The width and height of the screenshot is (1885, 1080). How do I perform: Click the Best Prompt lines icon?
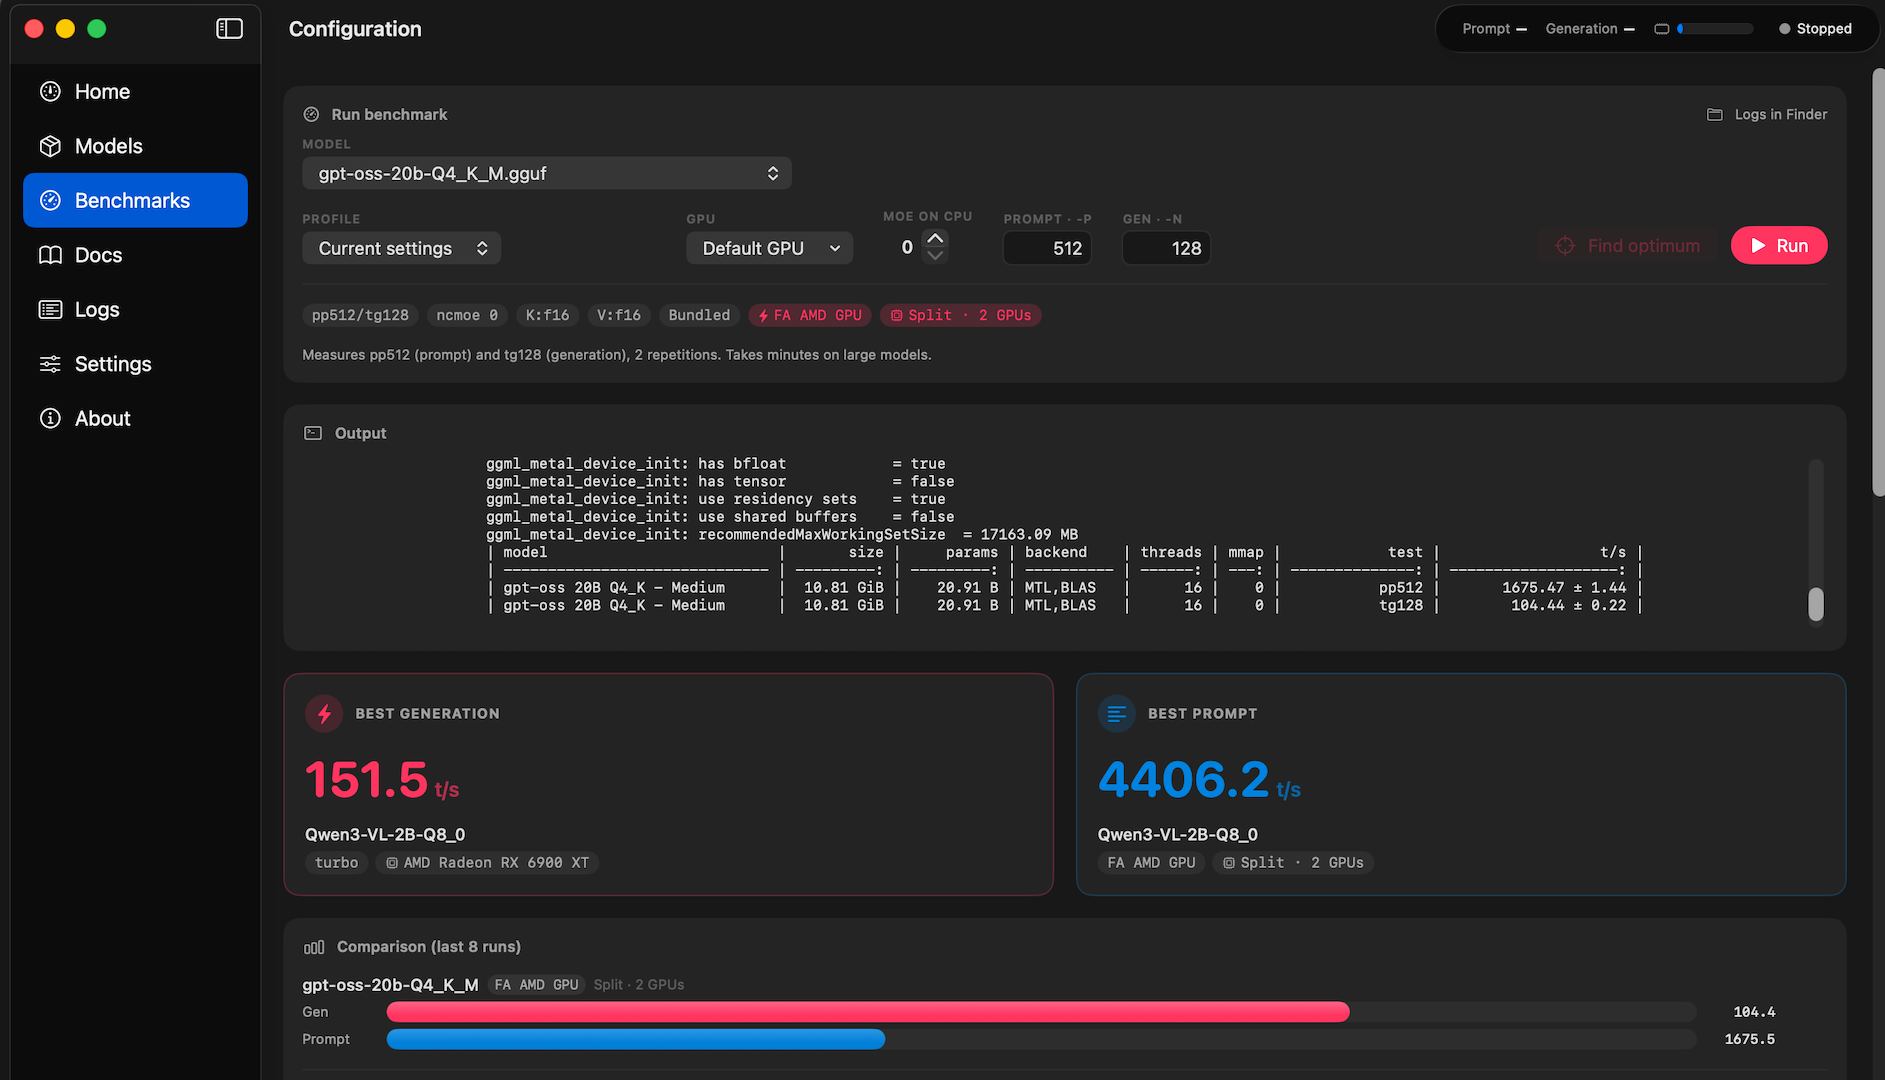pyautogui.click(x=1117, y=714)
